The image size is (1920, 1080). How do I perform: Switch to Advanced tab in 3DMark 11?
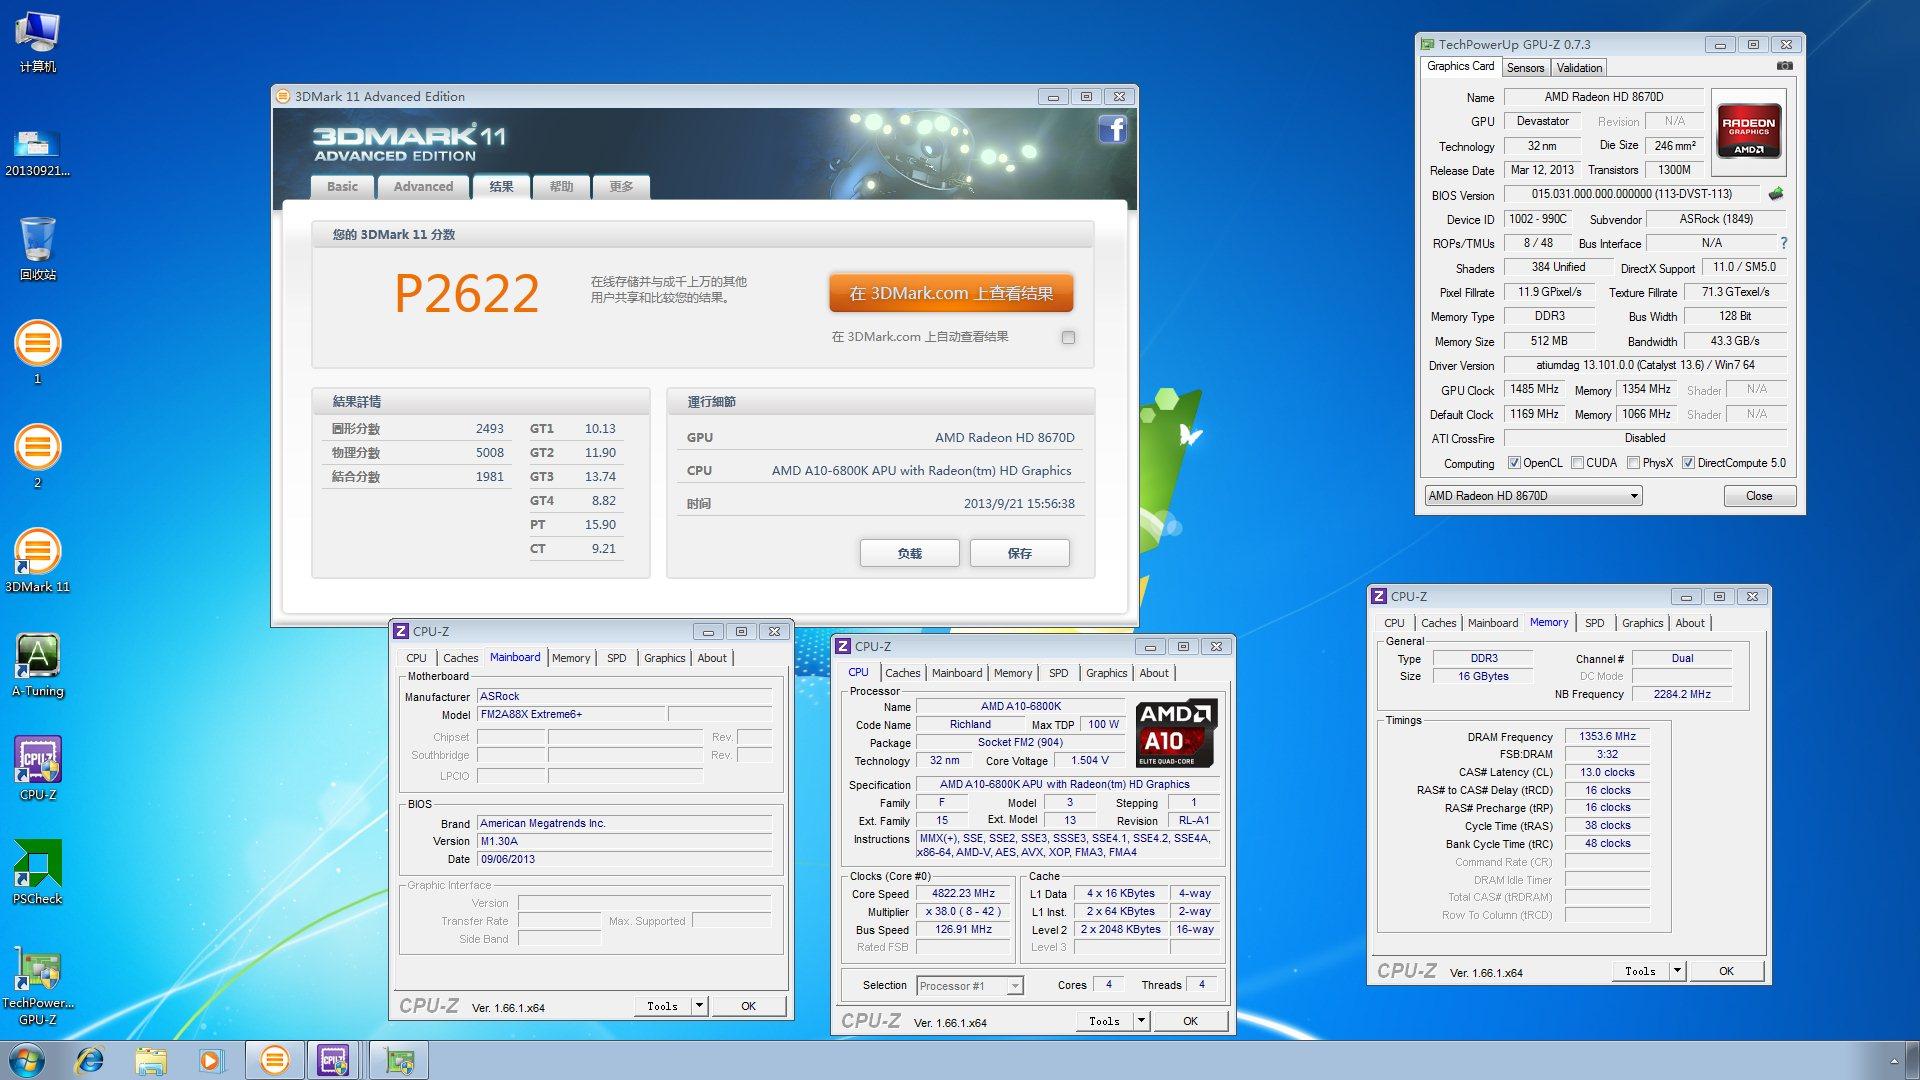(x=423, y=187)
